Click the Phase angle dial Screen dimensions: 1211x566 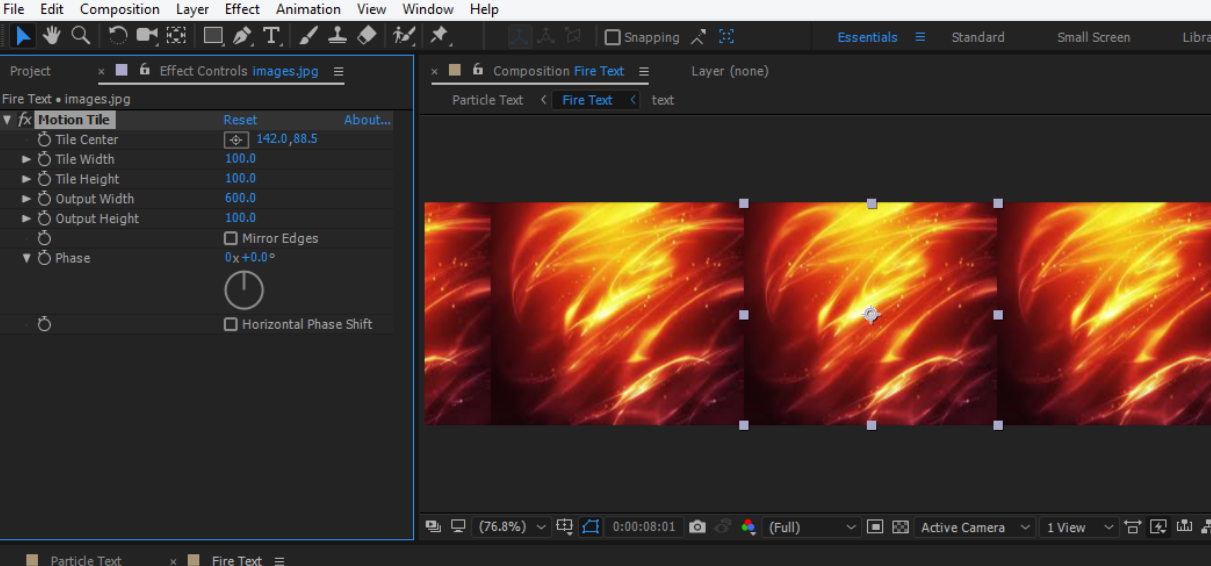[x=244, y=291]
